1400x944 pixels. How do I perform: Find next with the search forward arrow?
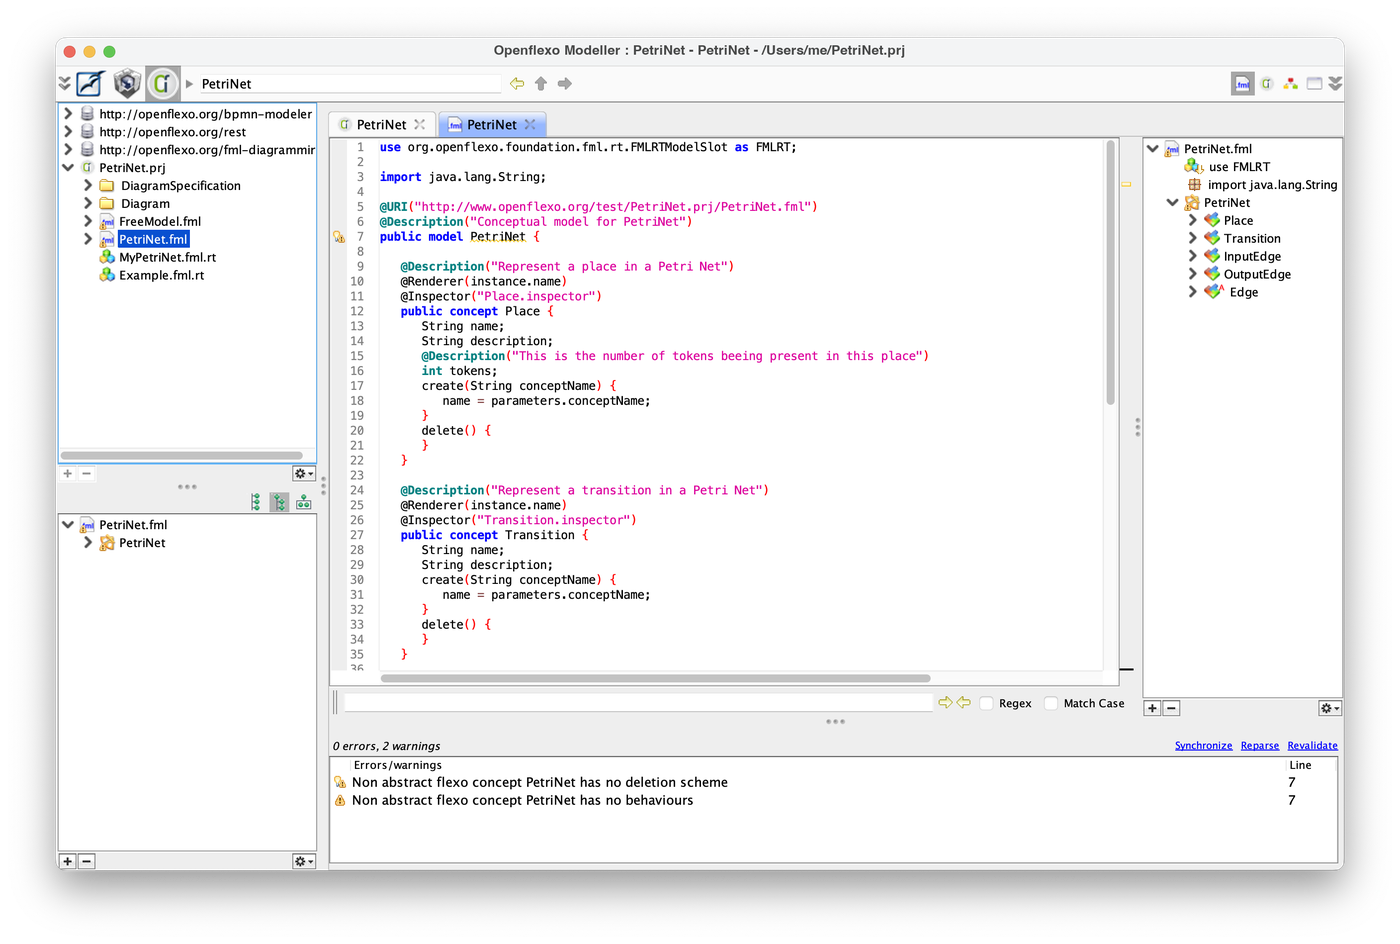point(945,703)
